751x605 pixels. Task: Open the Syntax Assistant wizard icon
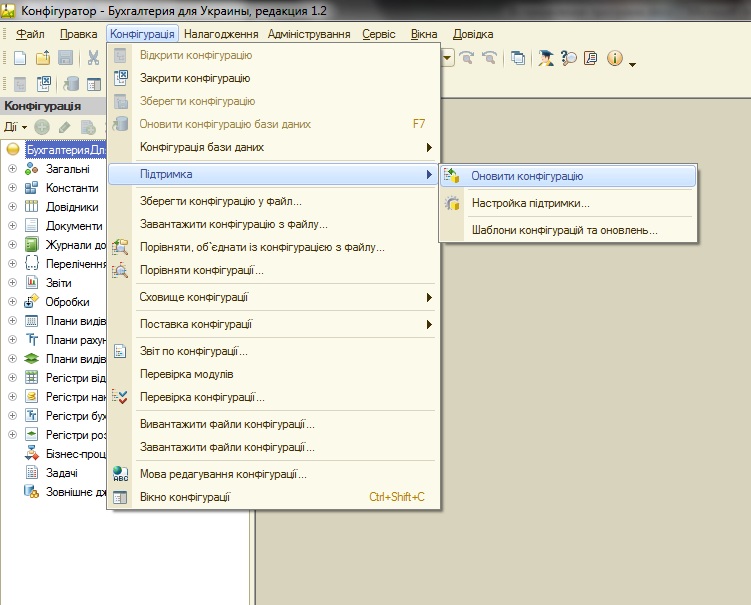pos(545,58)
